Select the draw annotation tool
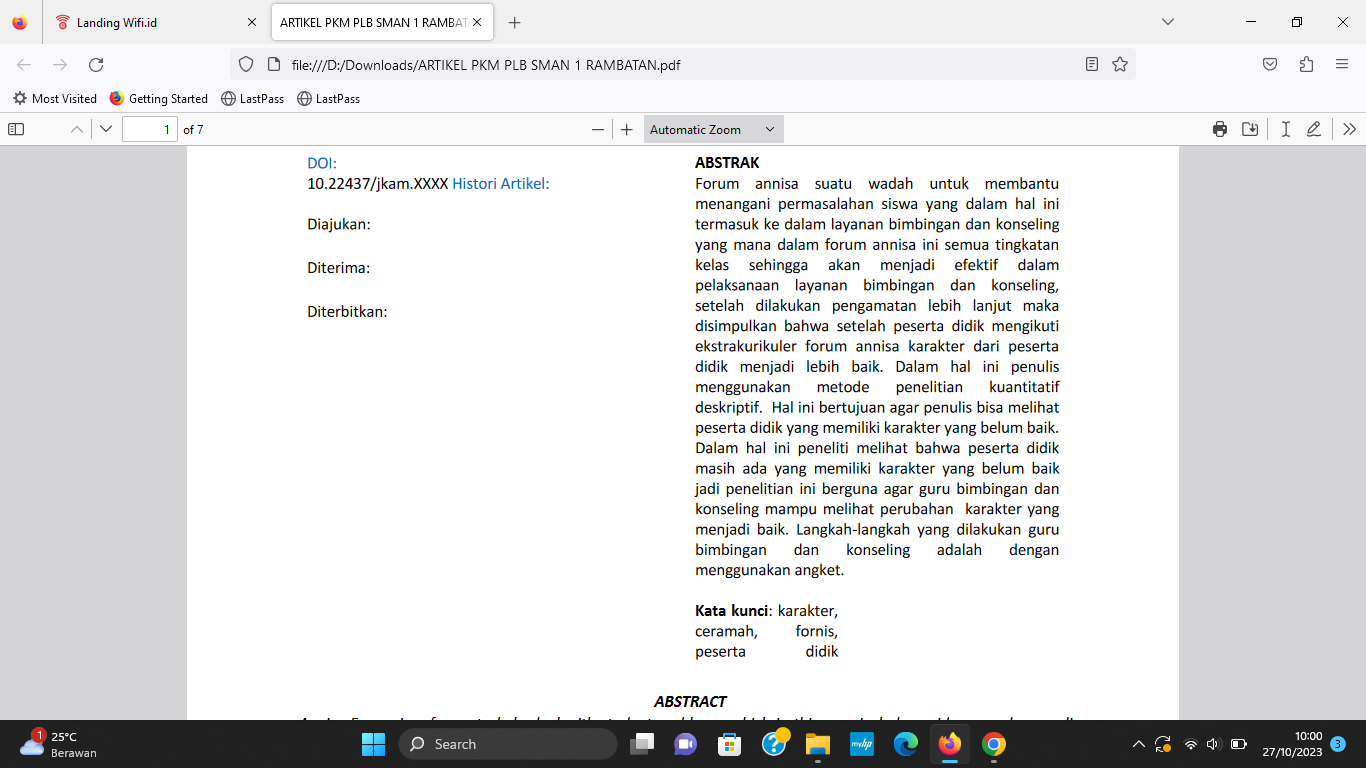 coord(1314,129)
